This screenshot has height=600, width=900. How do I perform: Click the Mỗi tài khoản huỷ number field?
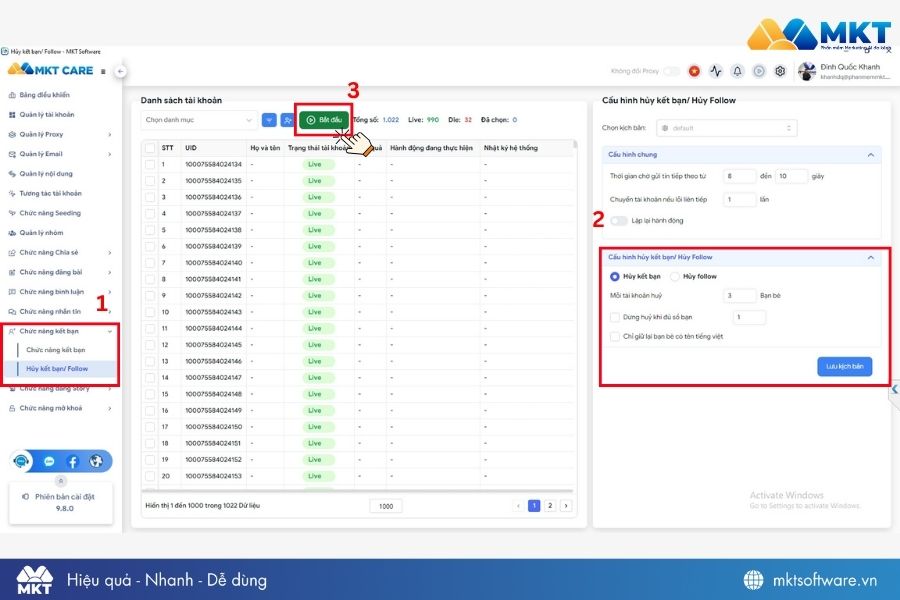[x=739, y=296]
